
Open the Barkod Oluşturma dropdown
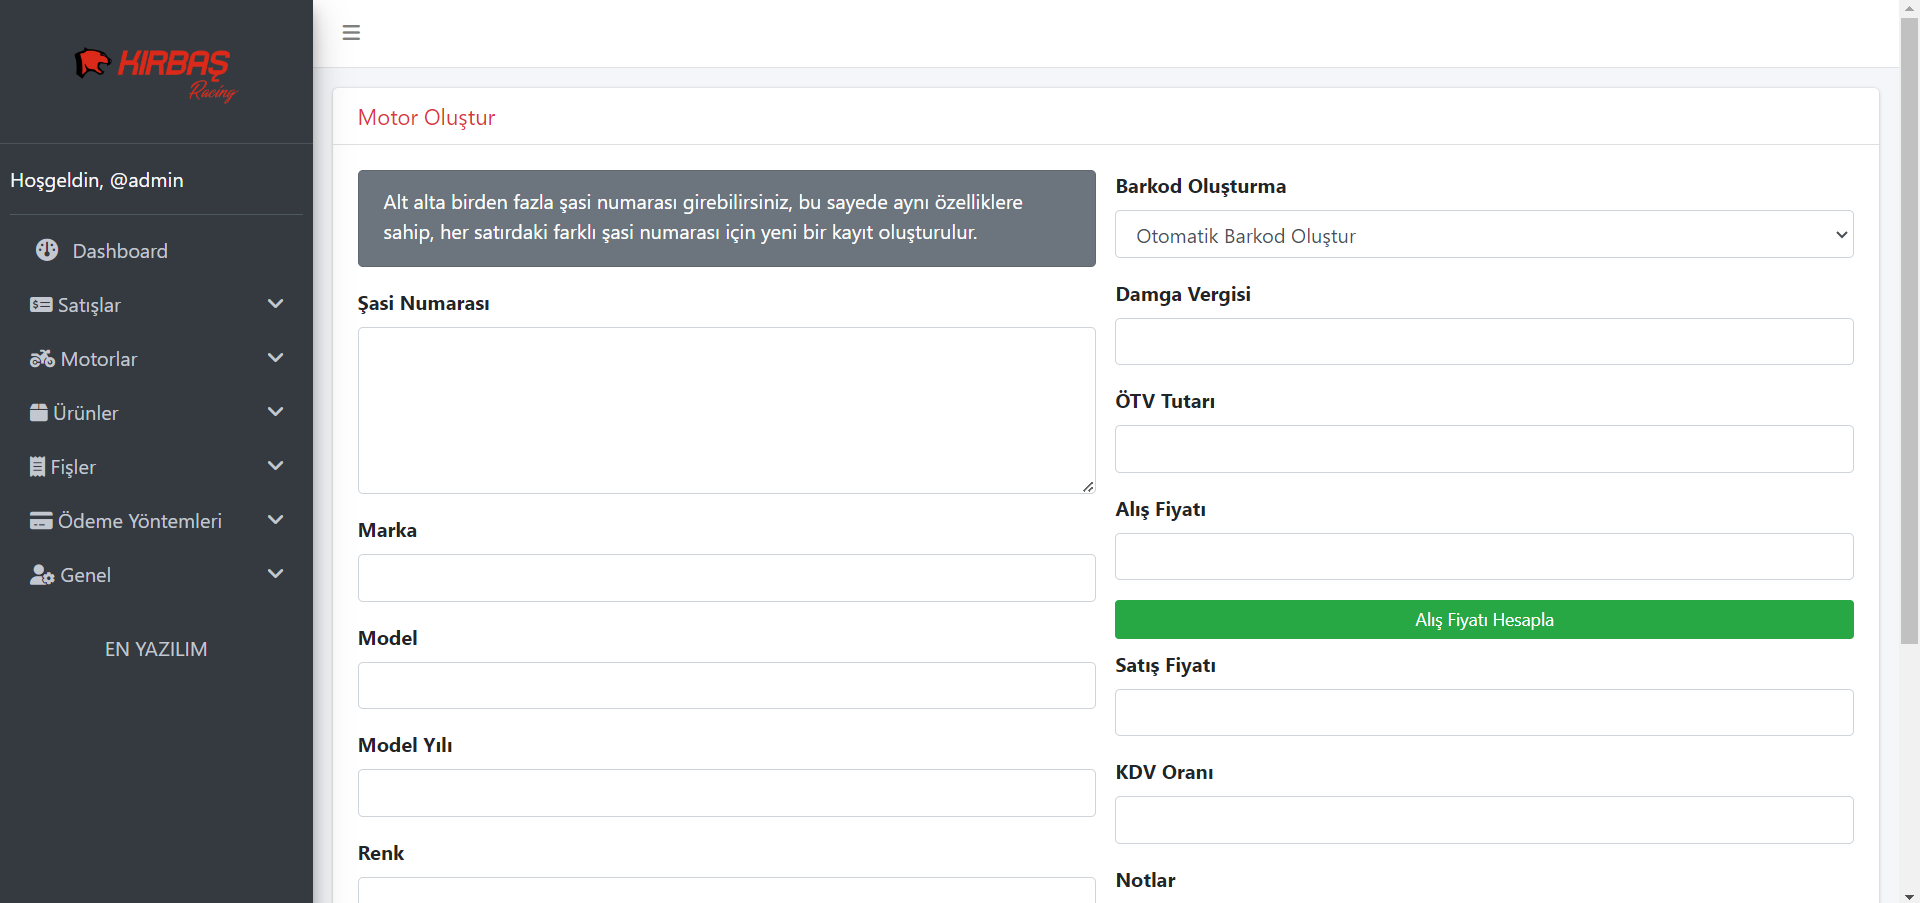coord(1483,235)
